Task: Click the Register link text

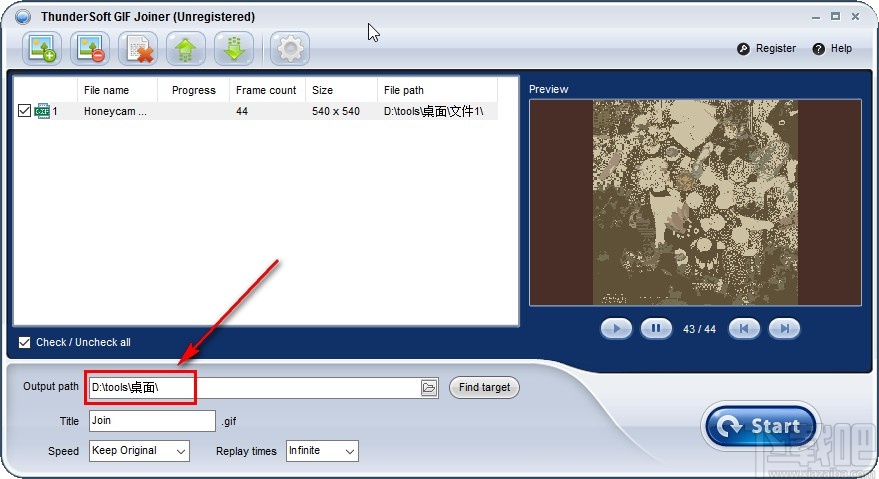Action: [776, 48]
